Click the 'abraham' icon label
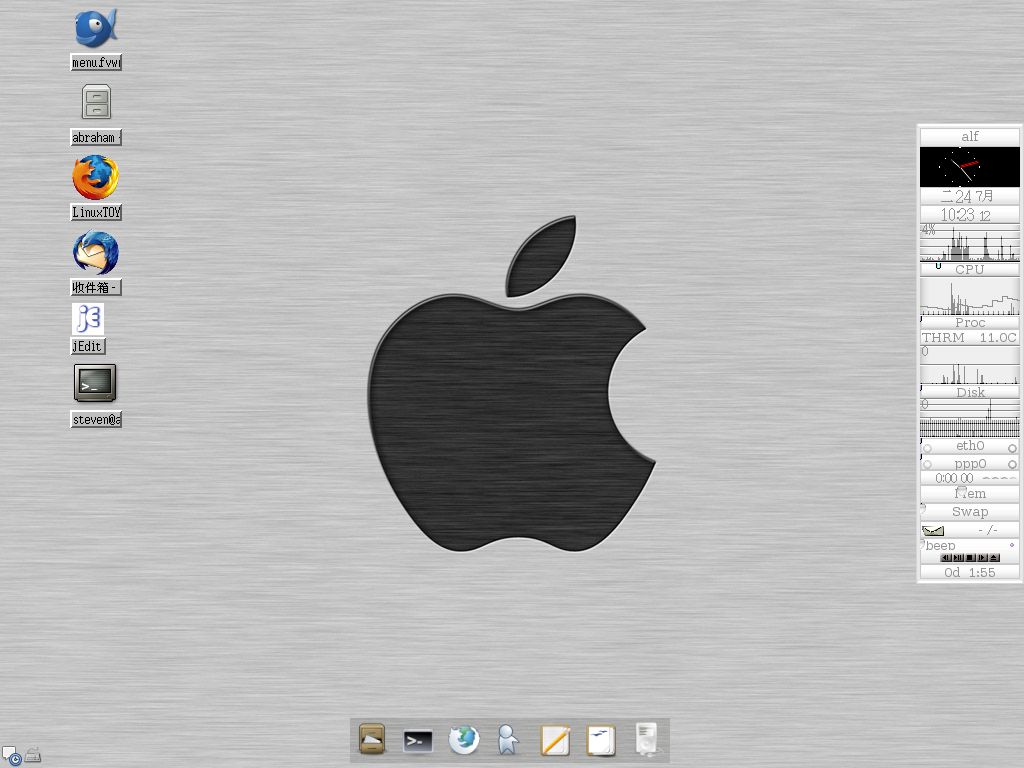This screenshot has height=768, width=1024. 96,138
